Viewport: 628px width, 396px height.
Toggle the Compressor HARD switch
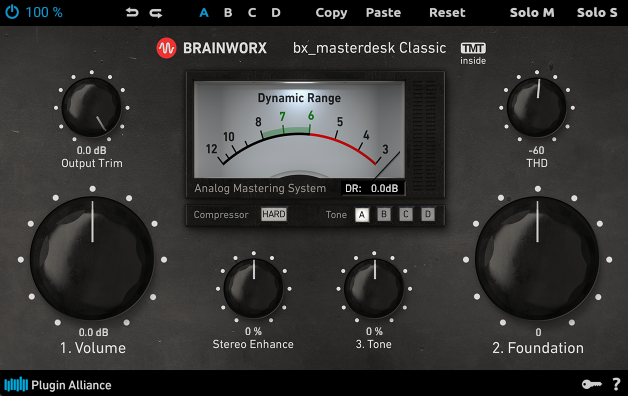click(x=274, y=214)
